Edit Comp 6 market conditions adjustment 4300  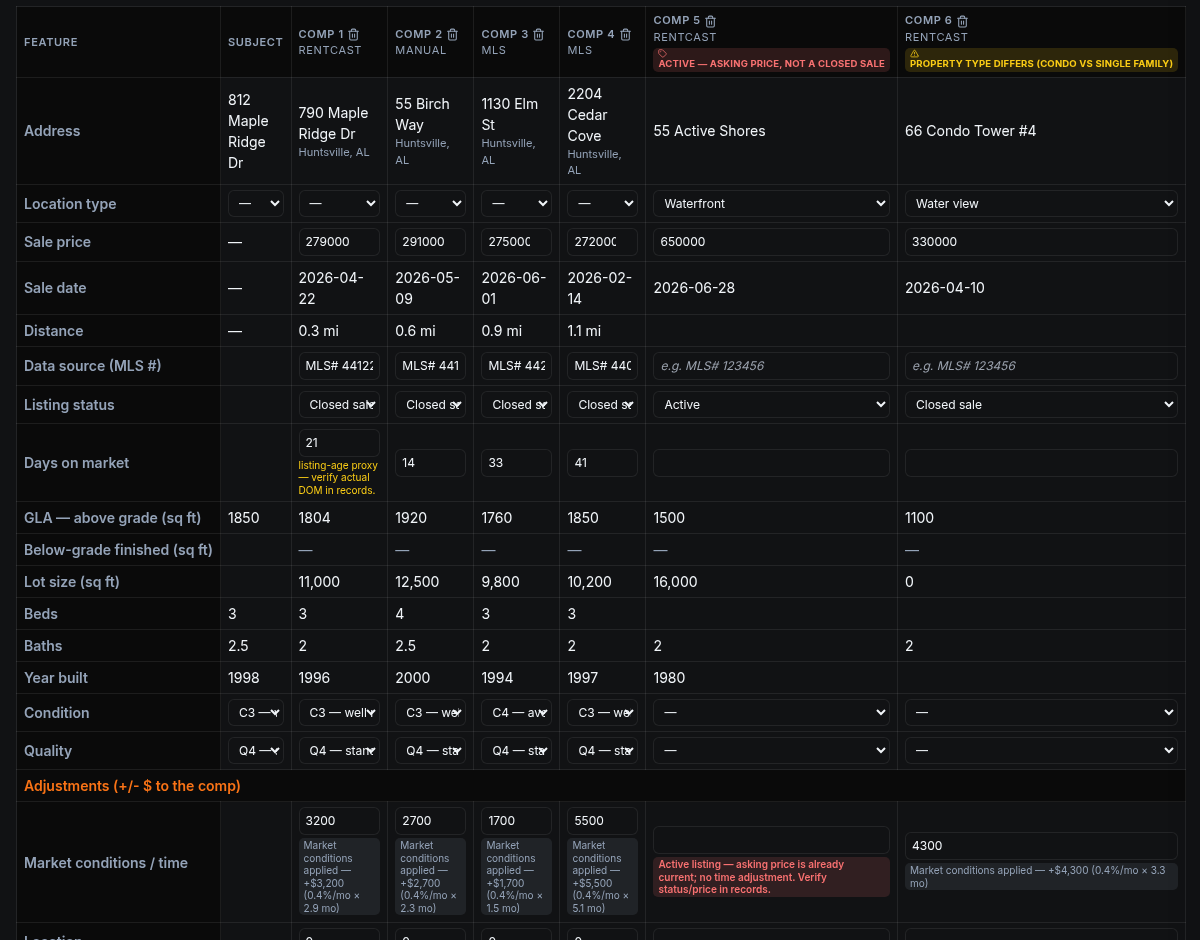coord(1041,846)
